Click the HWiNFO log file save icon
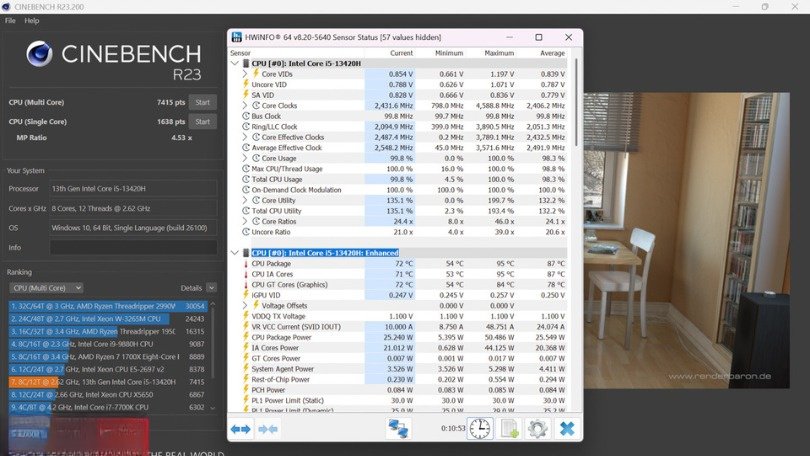The width and height of the screenshot is (810, 456). 510,429
